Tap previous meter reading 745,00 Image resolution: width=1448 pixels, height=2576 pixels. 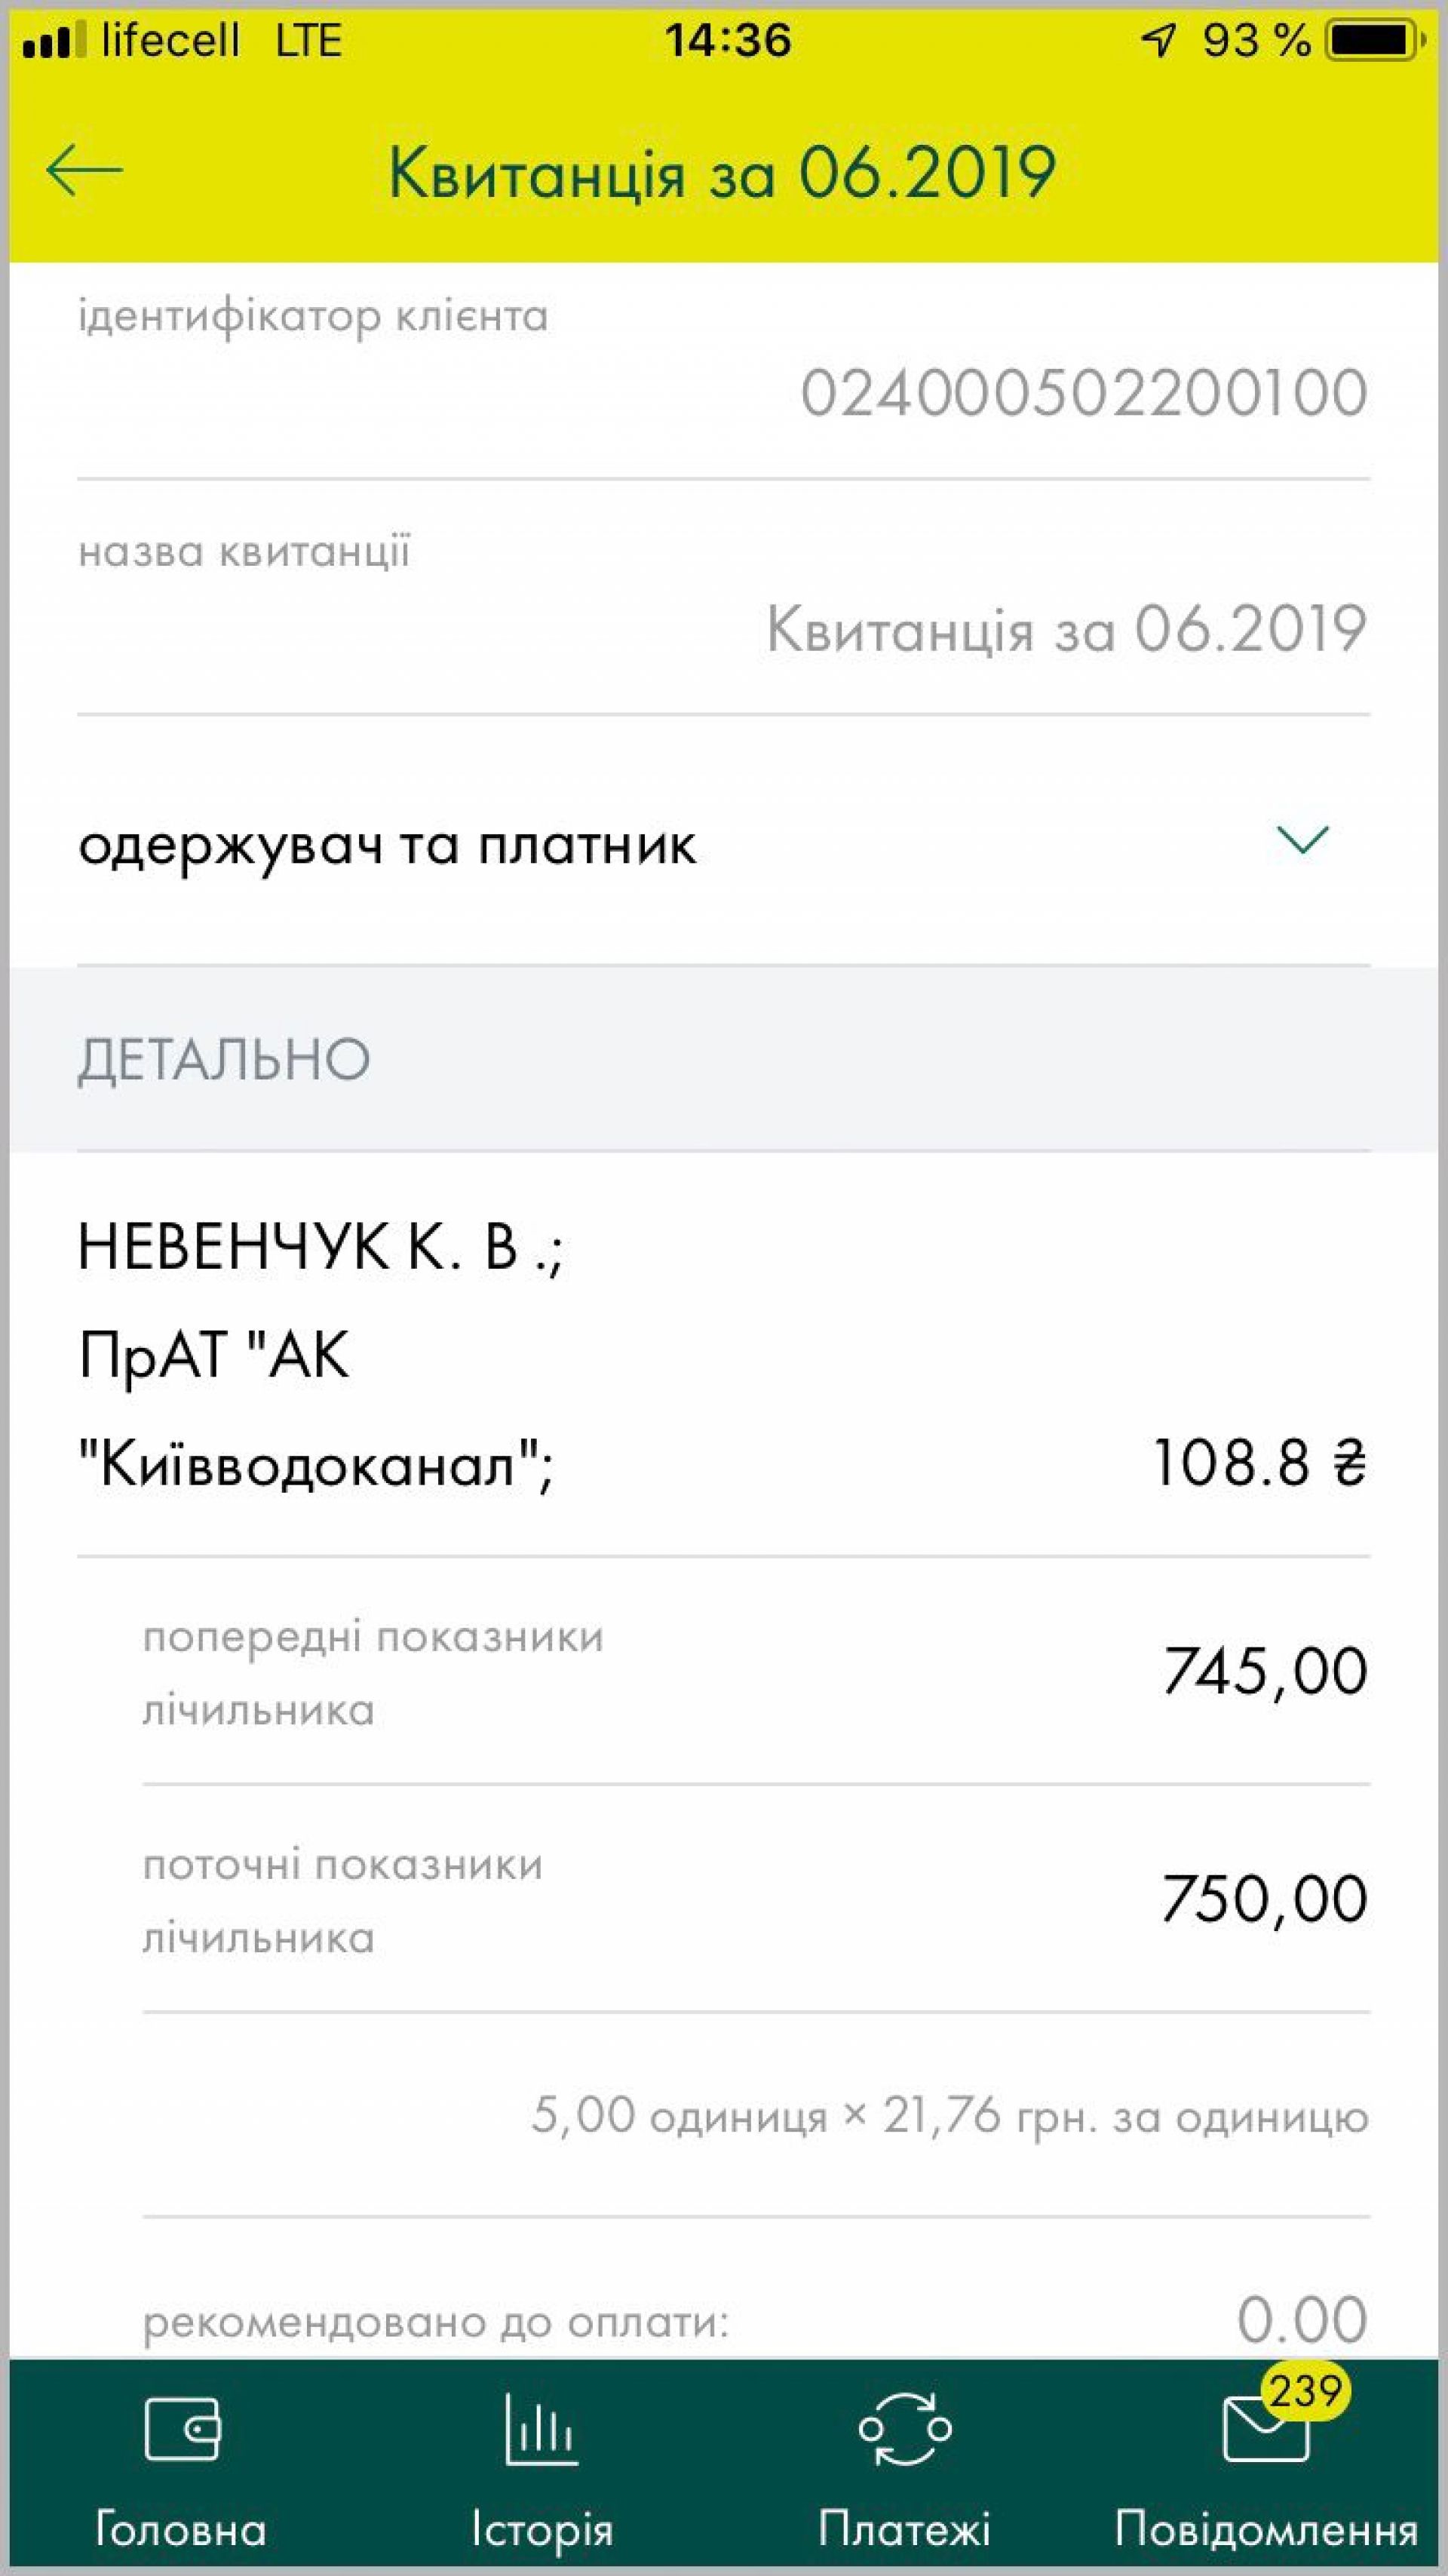[x=1264, y=1671]
